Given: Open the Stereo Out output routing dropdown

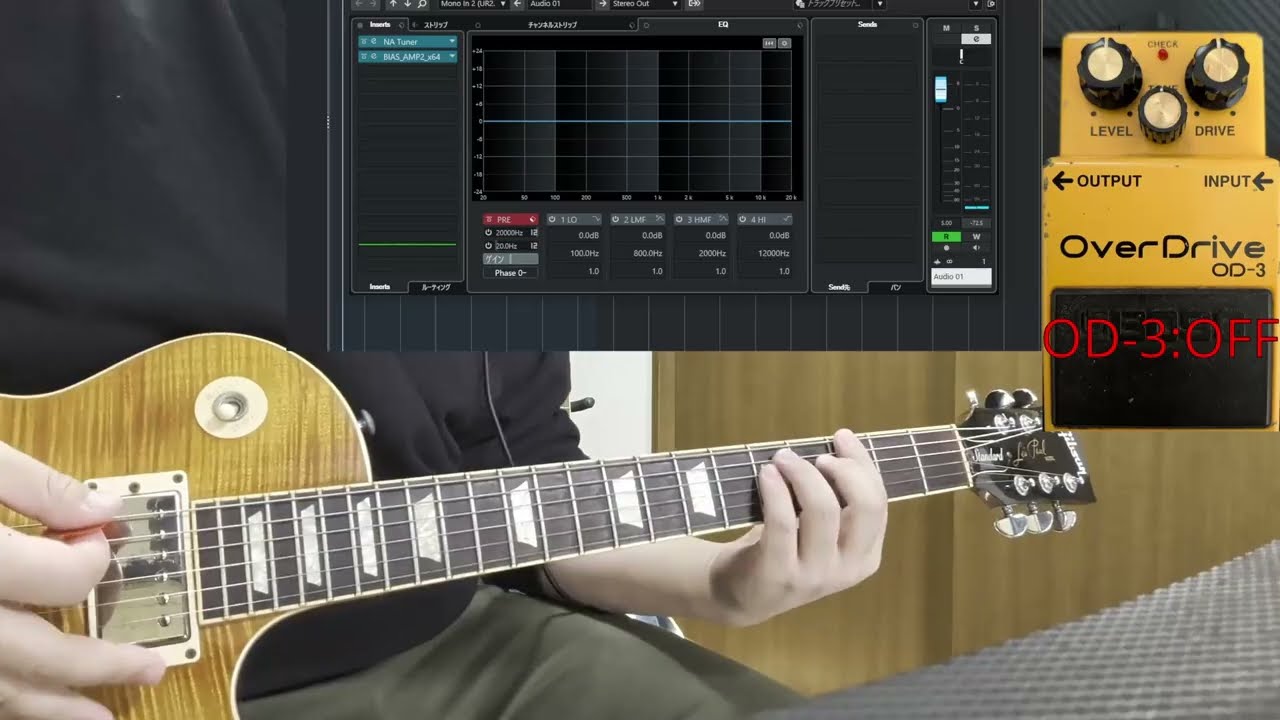Looking at the screenshot, I should 674,4.
